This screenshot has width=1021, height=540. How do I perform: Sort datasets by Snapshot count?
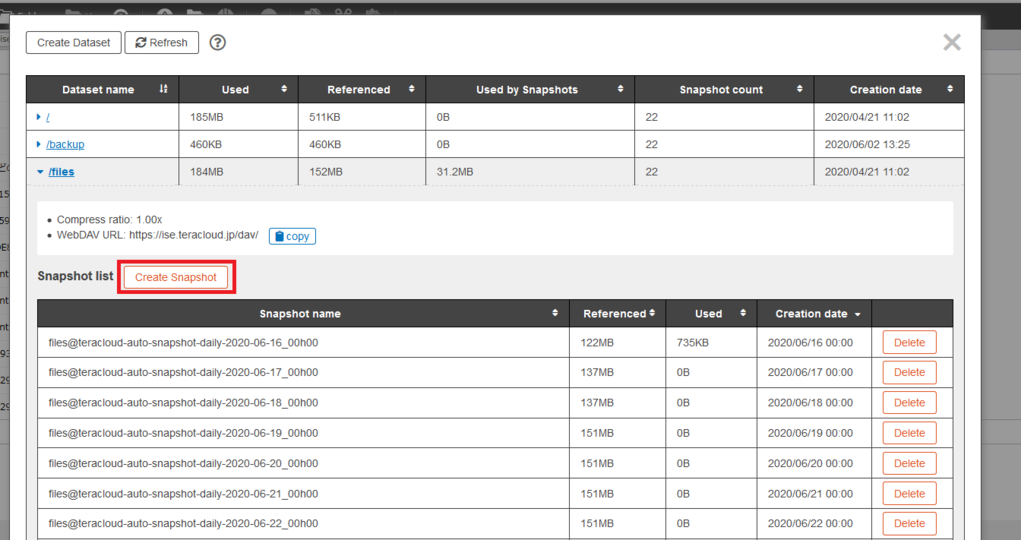723,90
